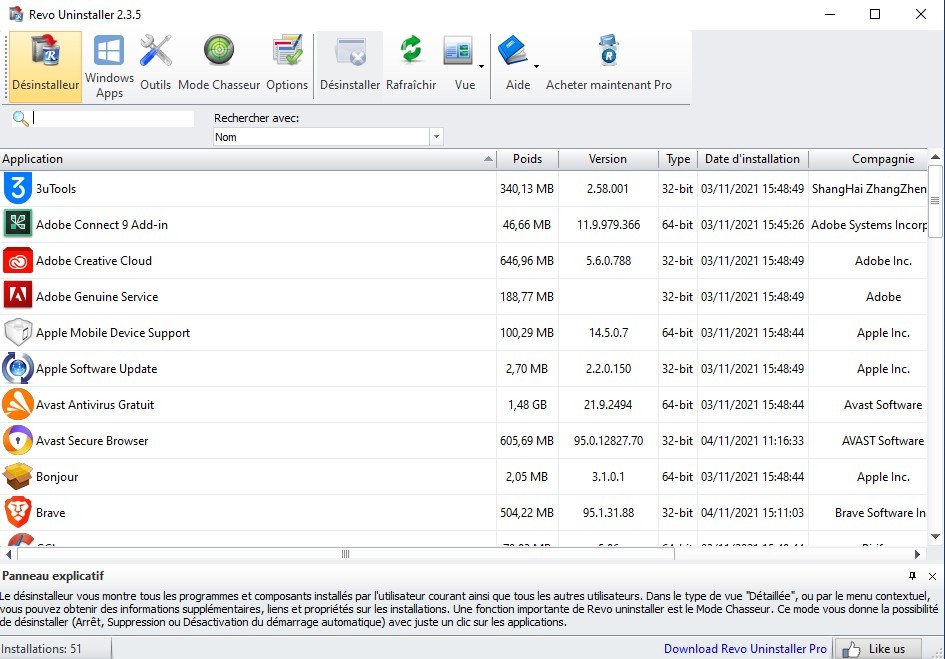Click the 646,96 MB size cell
Image resolution: width=945 pixels, height=659 pixels.
pyautogui.click(x=527, y=261)
